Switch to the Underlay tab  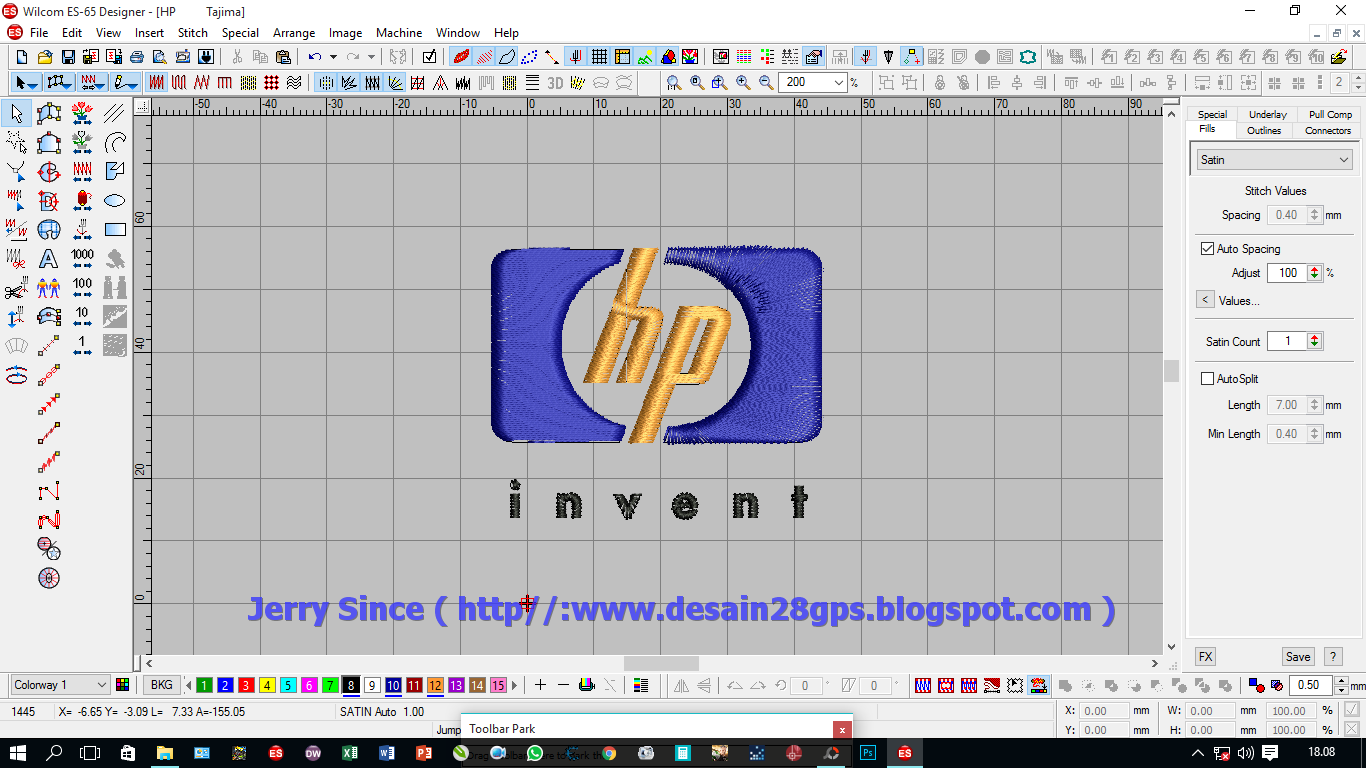1268,114
